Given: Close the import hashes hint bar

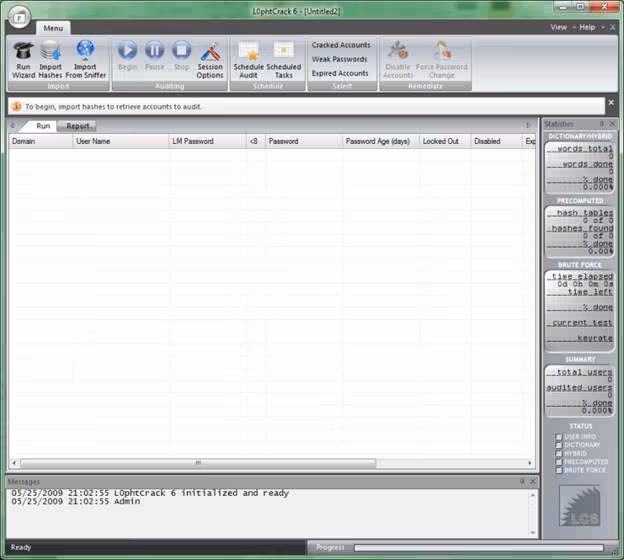Looking at the screenshot, I should (x=611, y=103).
